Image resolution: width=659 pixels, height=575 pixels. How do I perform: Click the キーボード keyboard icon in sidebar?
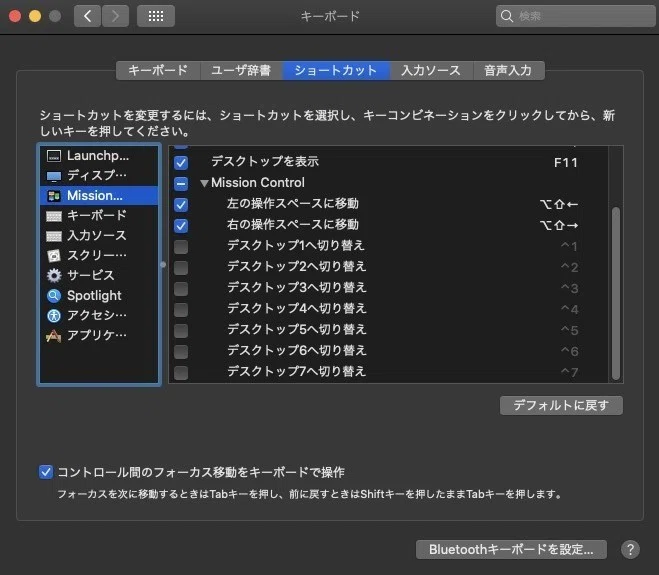pyautogui.click(x=54, y=216)
